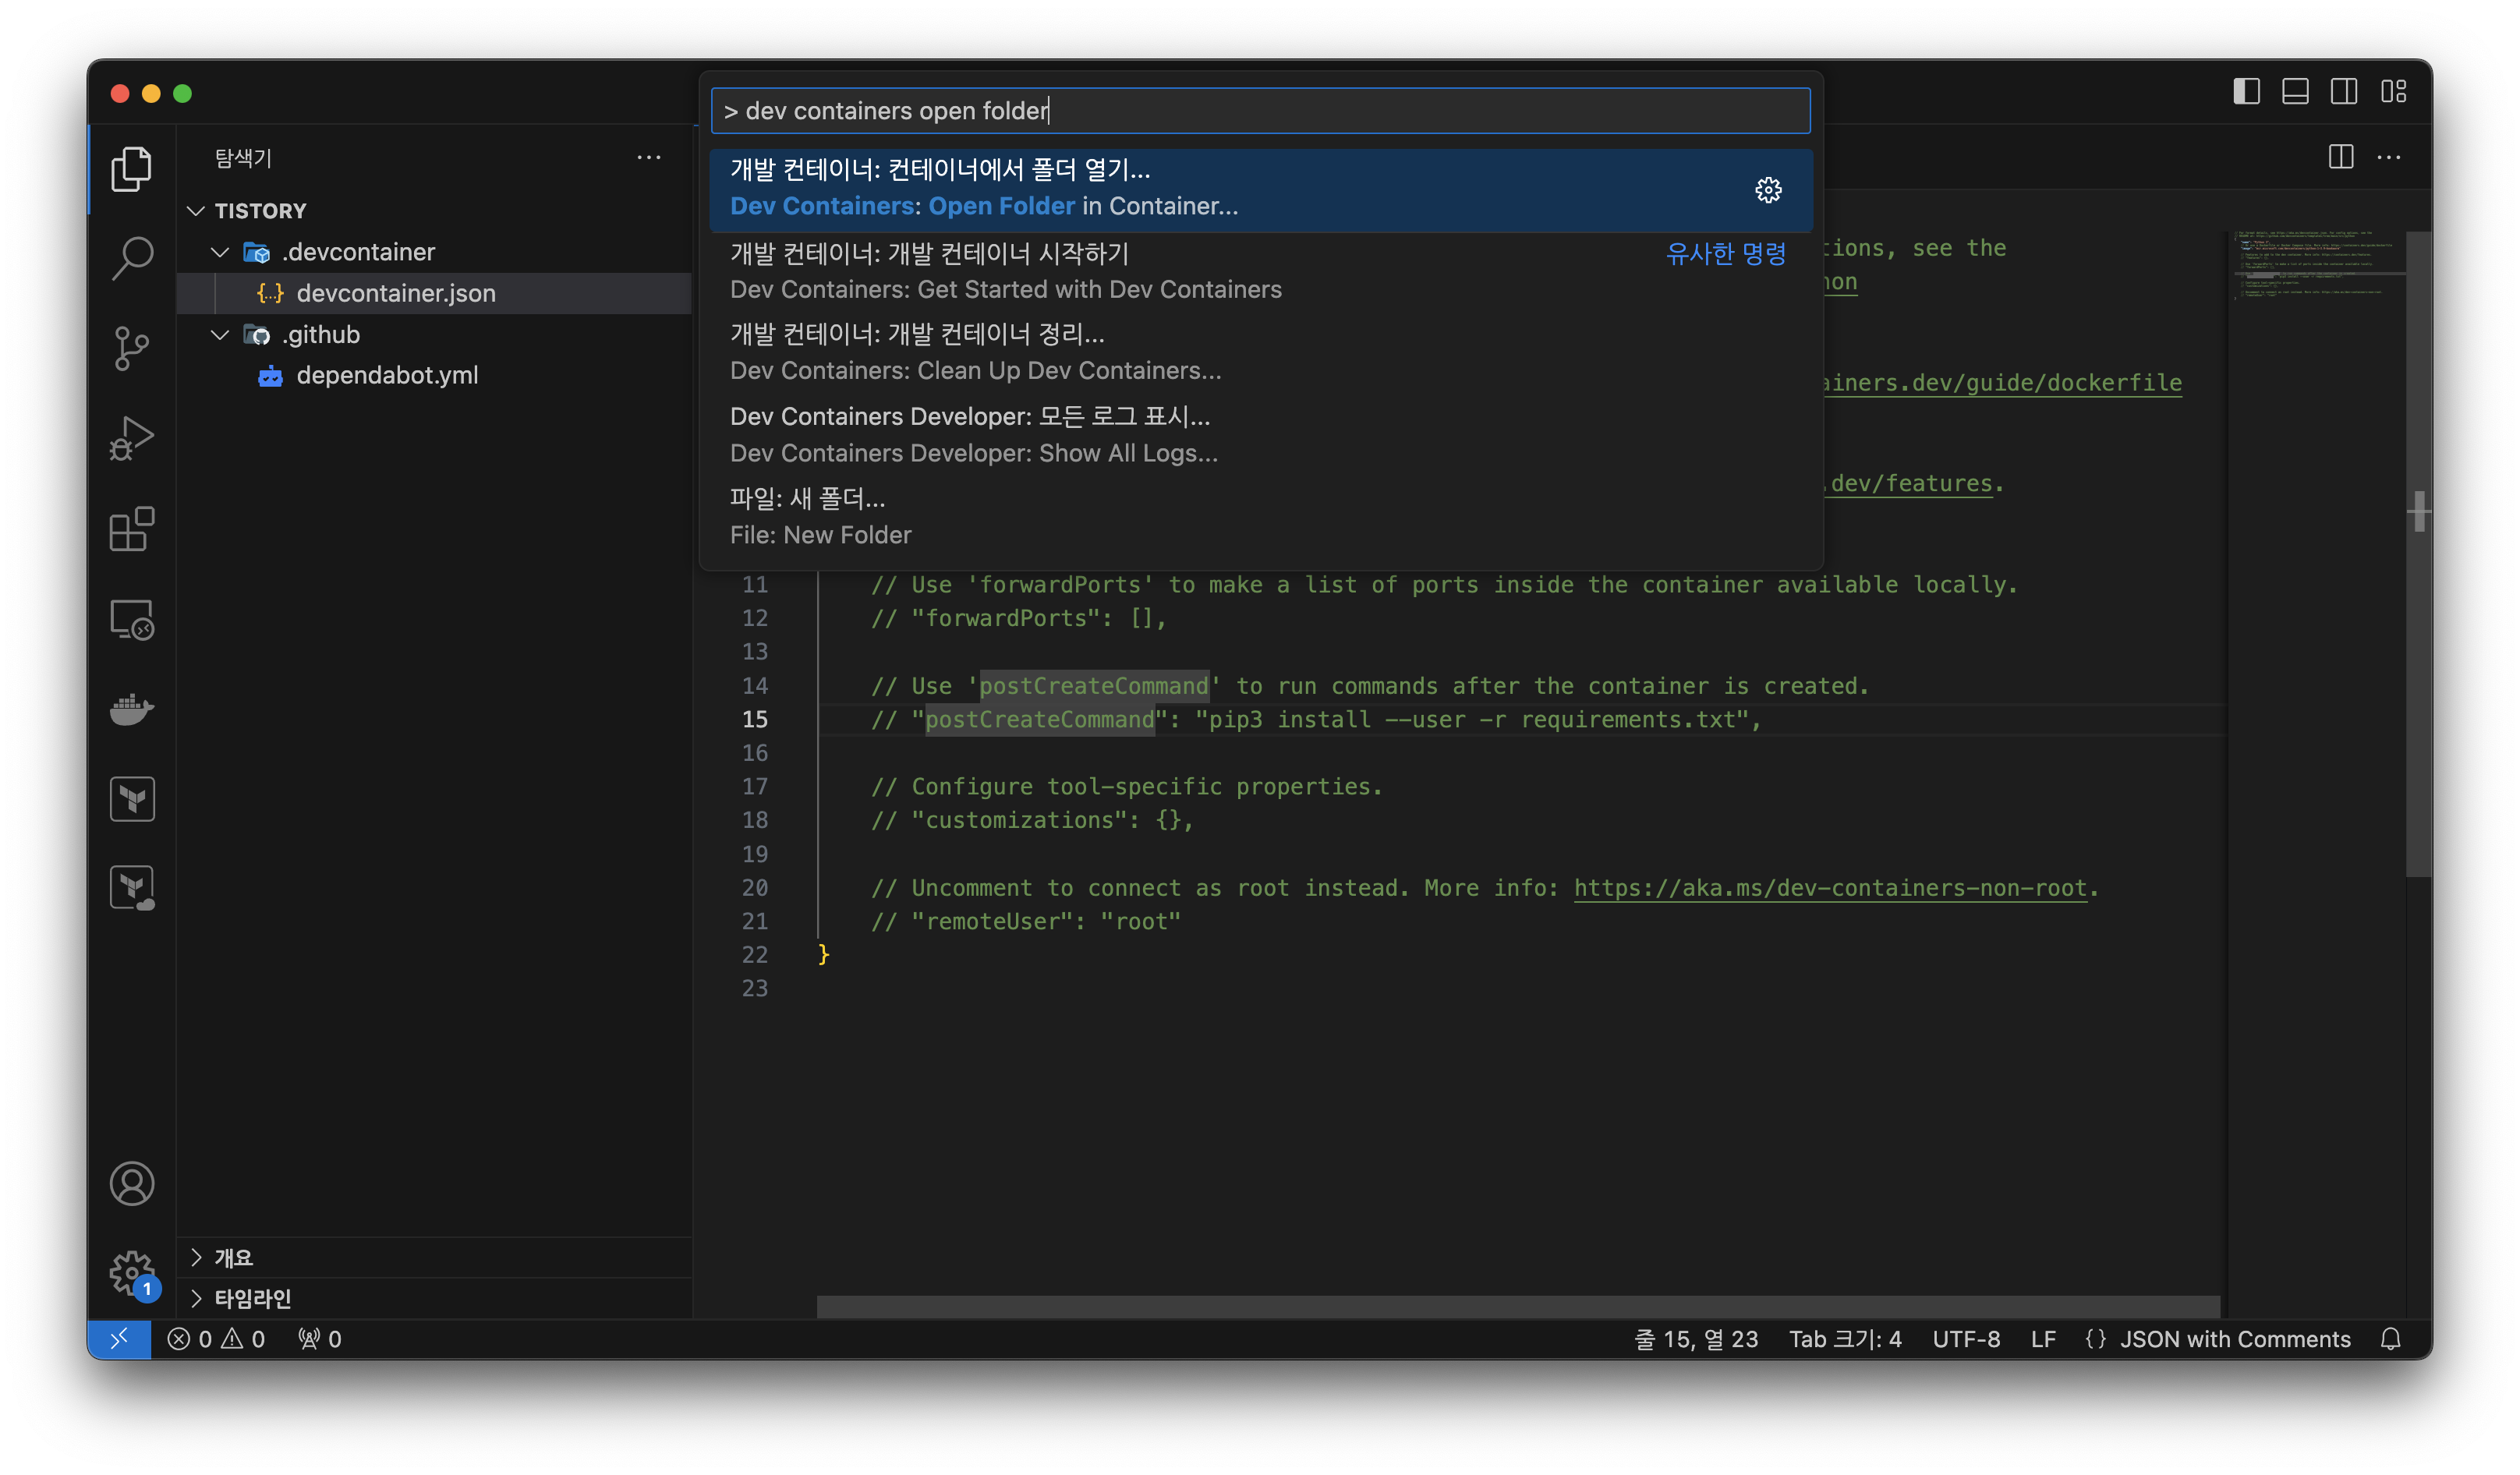The image size is (2520, 1475).
Task: Toggle the bottom panel layout icon
Action: [x=2295, y=92]
